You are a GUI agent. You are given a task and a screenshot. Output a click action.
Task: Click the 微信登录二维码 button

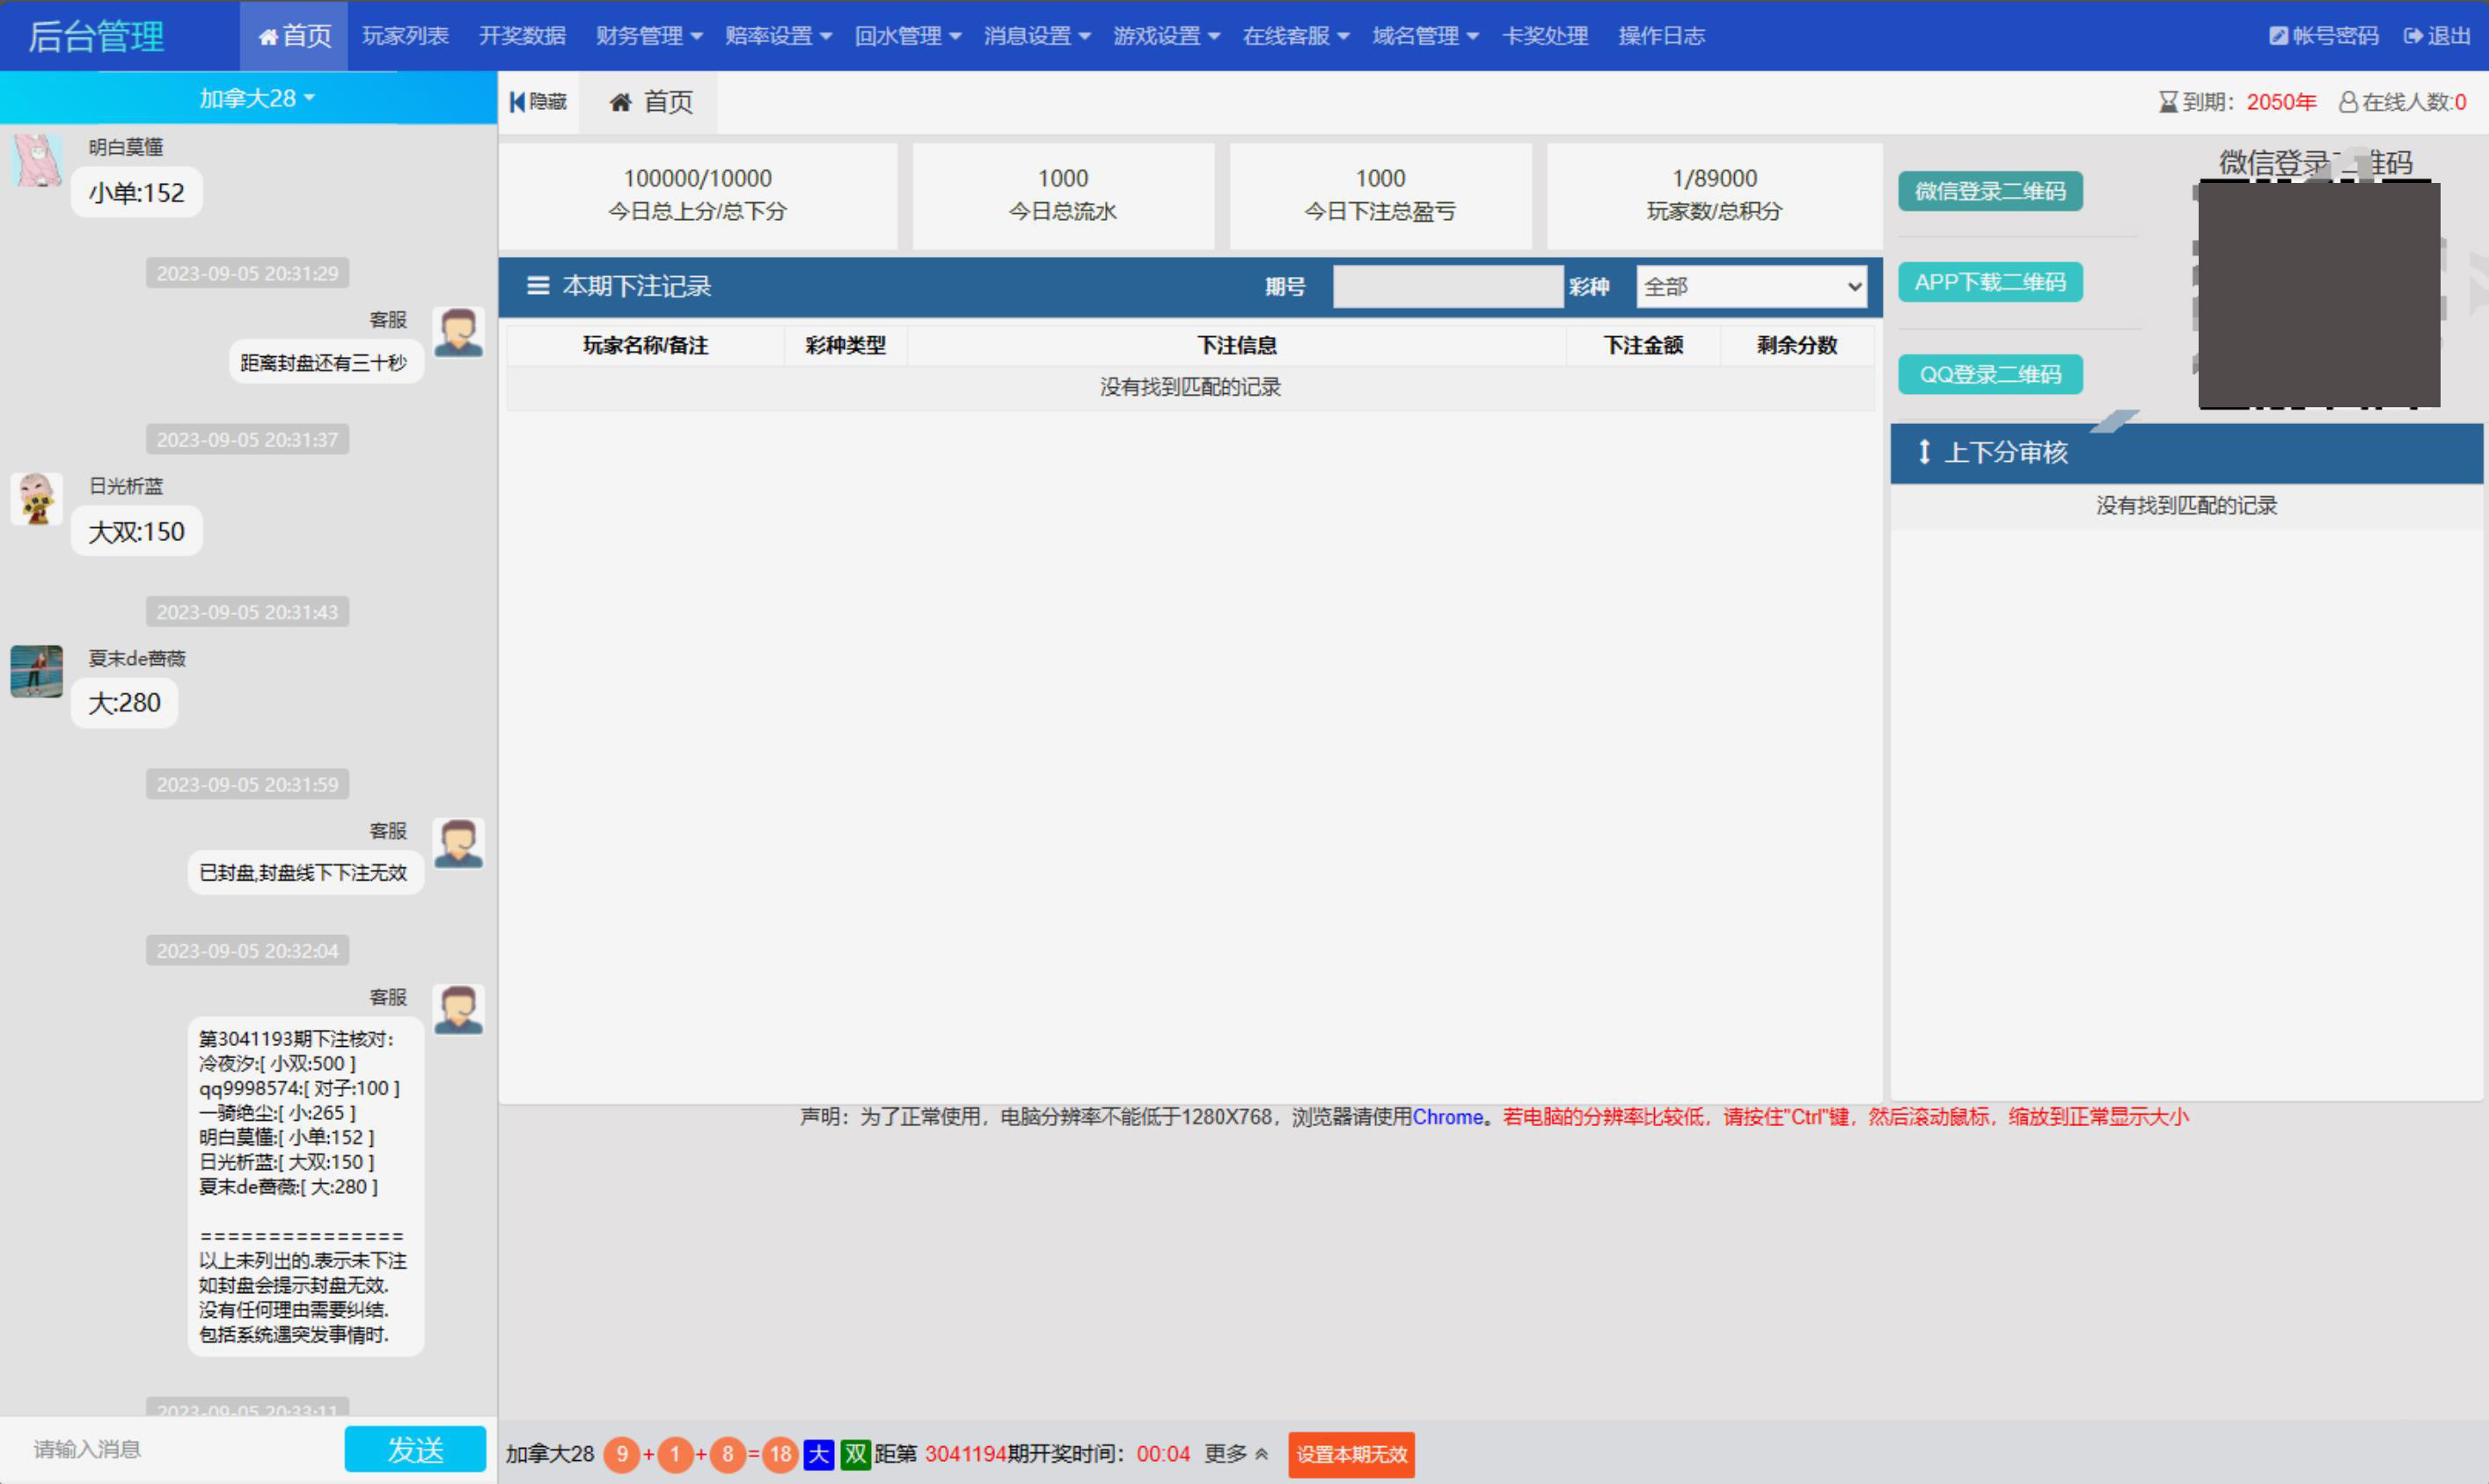[x=1989, y=191]
